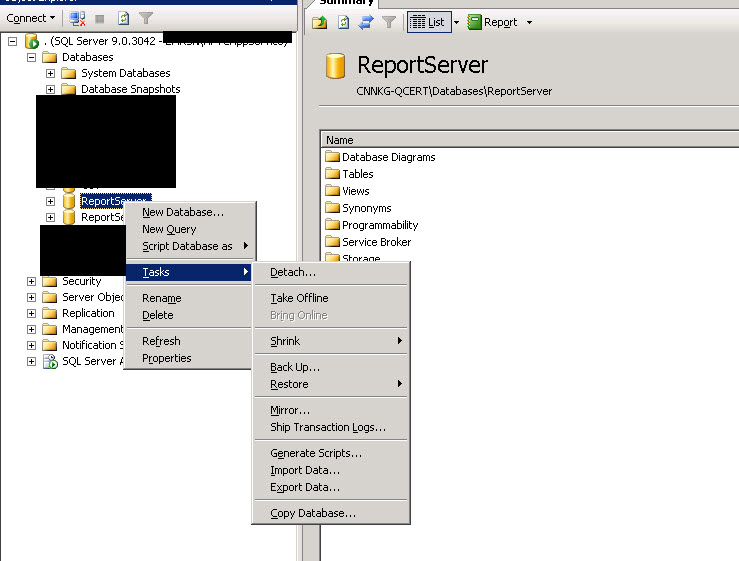Expand the Security folder node
The height and width of the screenshot is (561, 739).
[x=32, y=281]
